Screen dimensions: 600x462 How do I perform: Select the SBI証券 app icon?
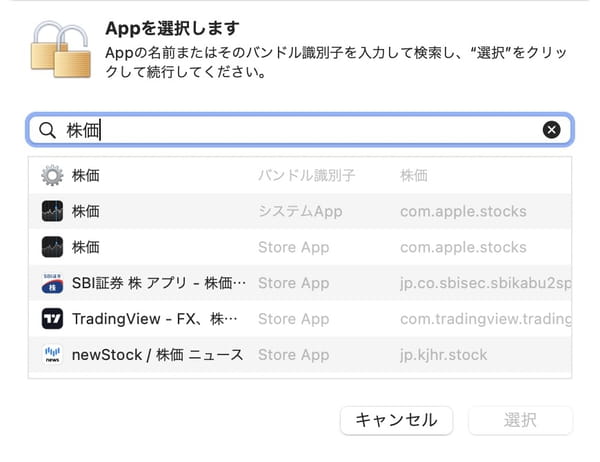pos(52,283)
